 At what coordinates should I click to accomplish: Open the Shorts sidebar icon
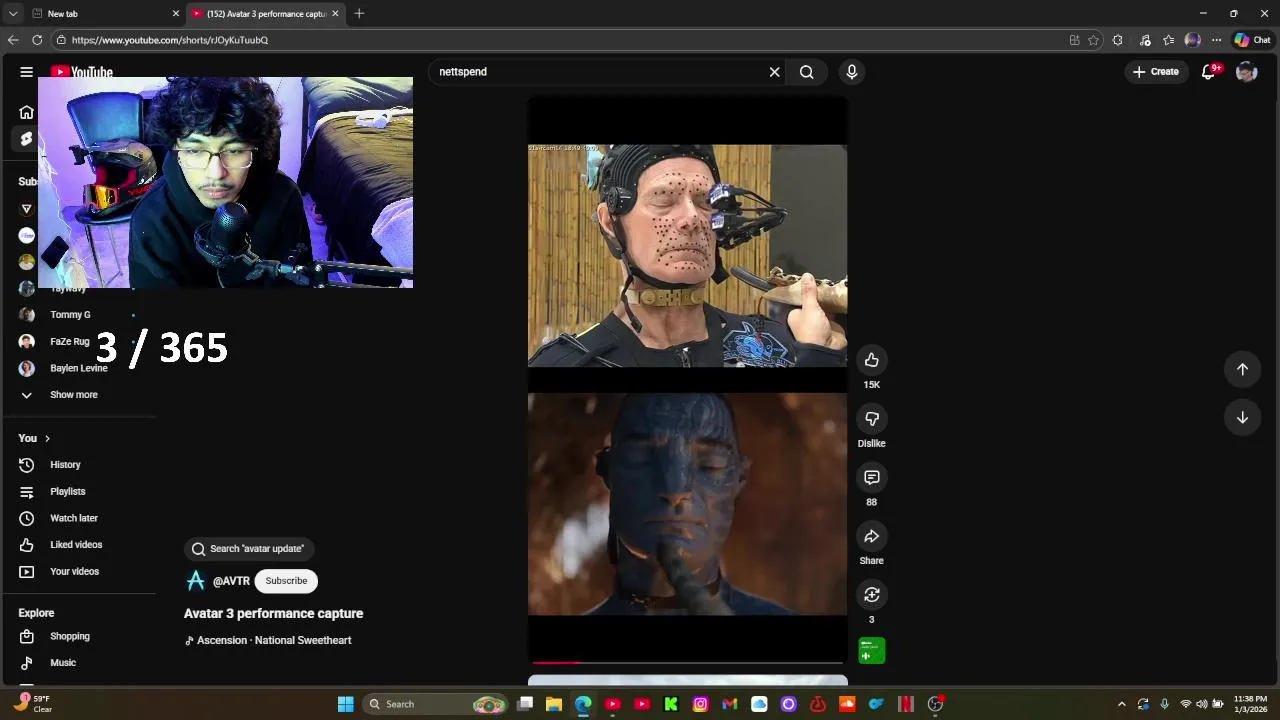click(x=26, y=139)
